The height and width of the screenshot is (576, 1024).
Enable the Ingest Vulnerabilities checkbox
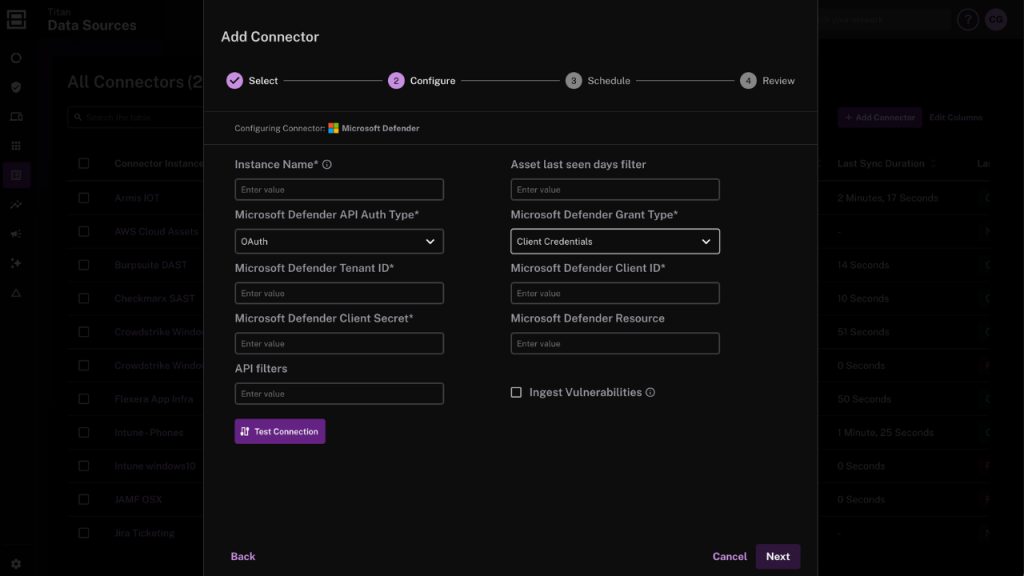pyautogui.click(x=516, y=393)
